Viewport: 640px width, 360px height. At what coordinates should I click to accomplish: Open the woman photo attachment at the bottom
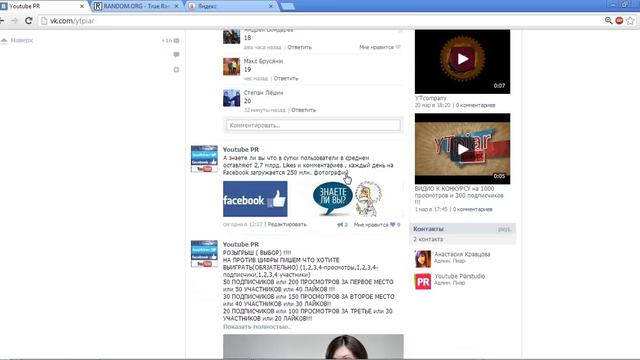tap(313, 347)
